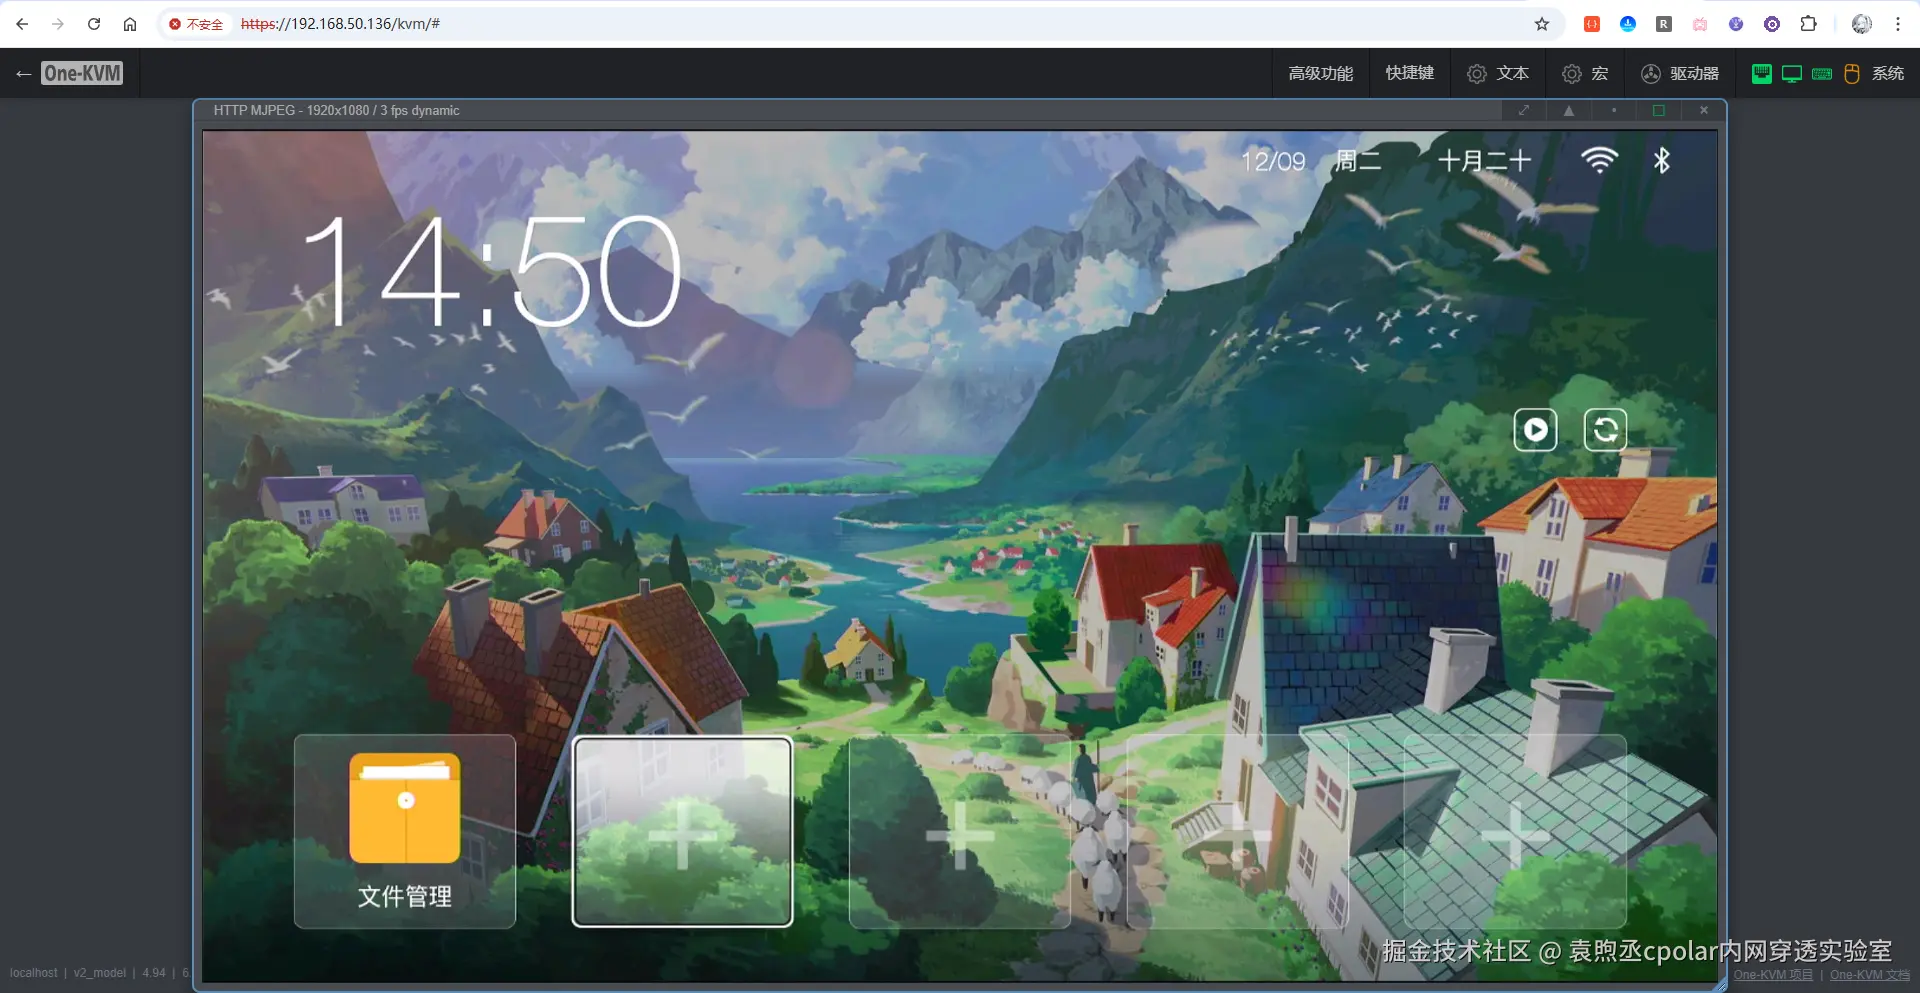1920x993 pixels.
Task: Open the browser three-dot menu
Action: pyautogui.click(x=1898, y=24)
